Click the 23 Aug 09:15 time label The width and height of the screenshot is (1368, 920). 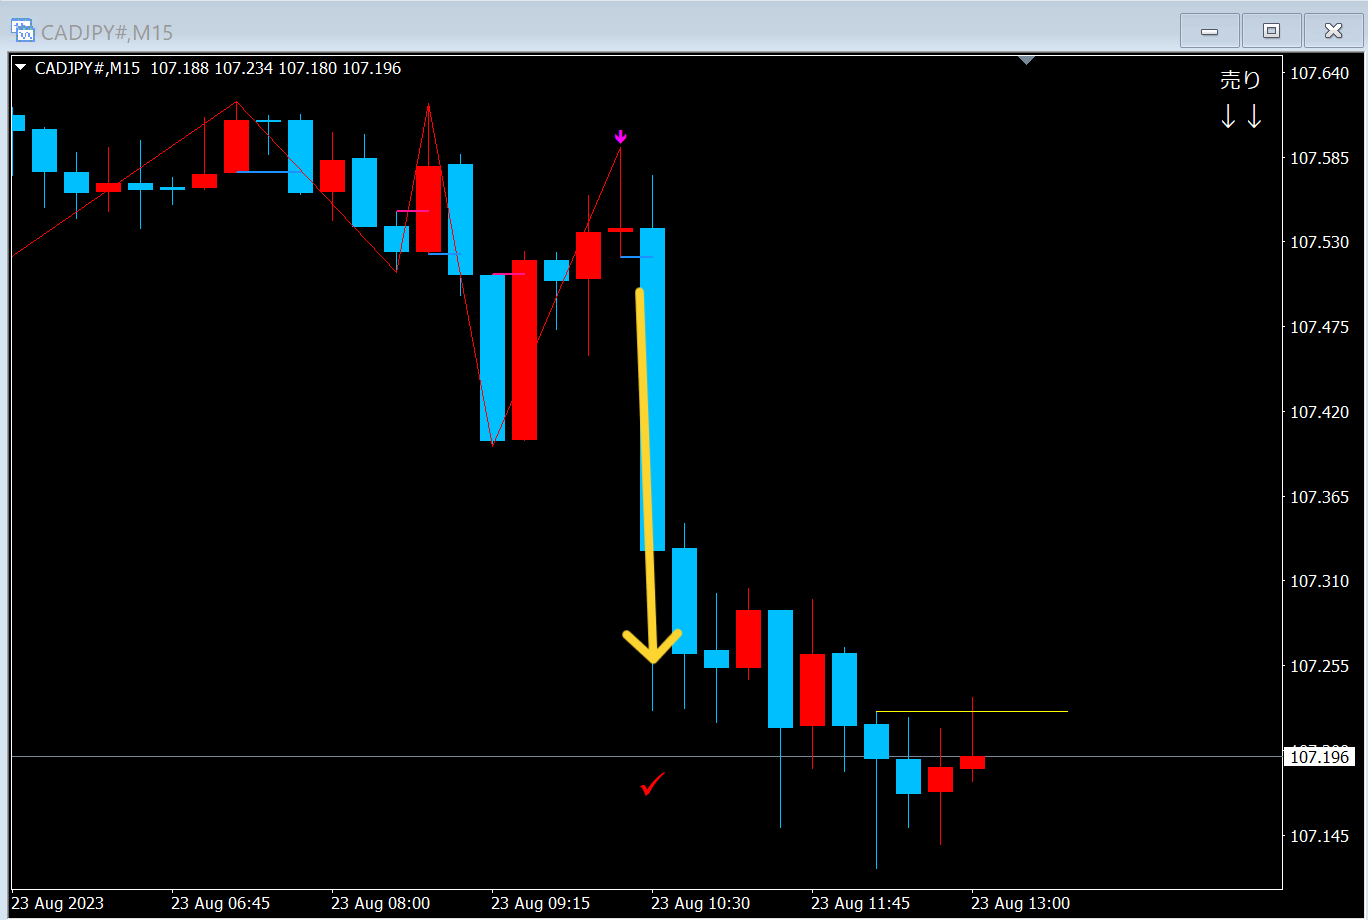(x=540, y=903)
